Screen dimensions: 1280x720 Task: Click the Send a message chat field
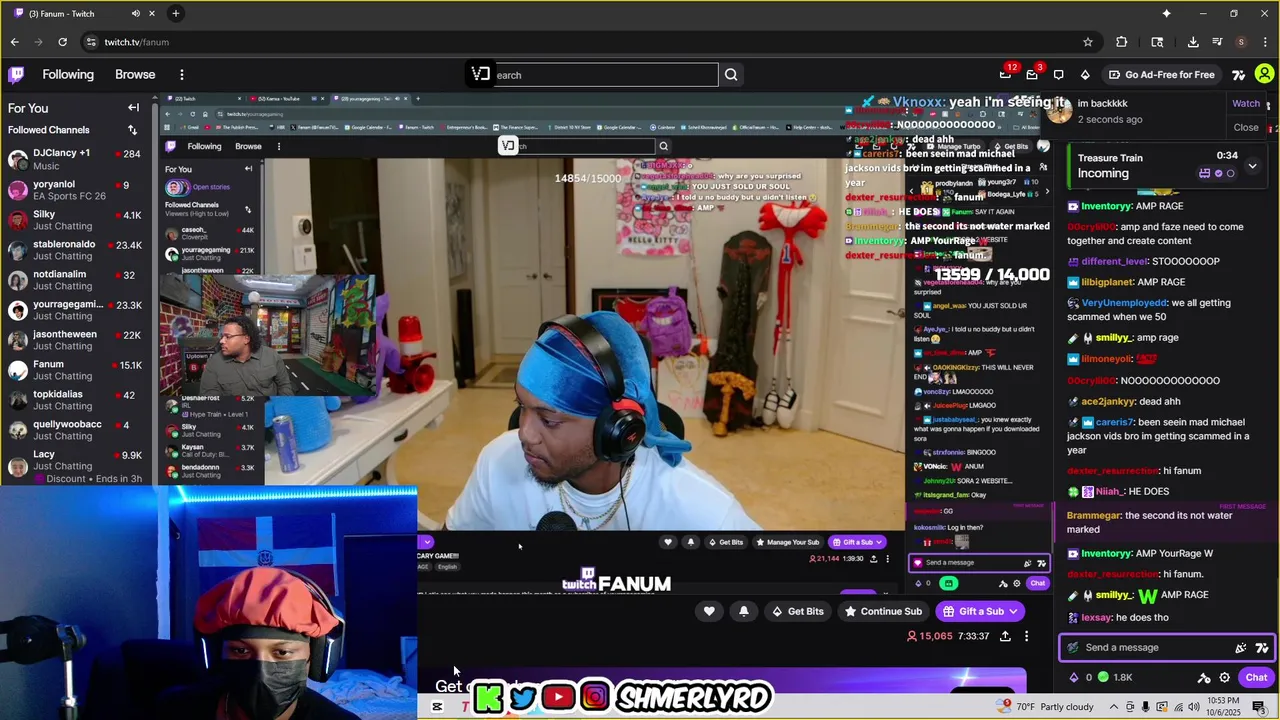click(x=1166, y=647)
